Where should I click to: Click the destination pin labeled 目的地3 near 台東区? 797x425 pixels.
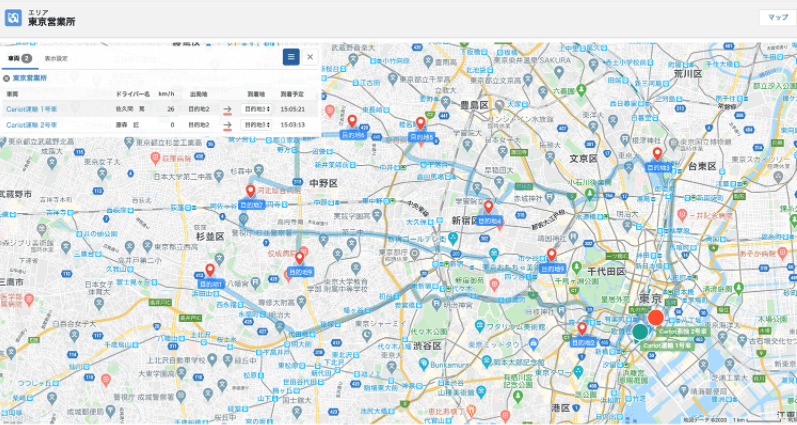click(x=657, y=154)
